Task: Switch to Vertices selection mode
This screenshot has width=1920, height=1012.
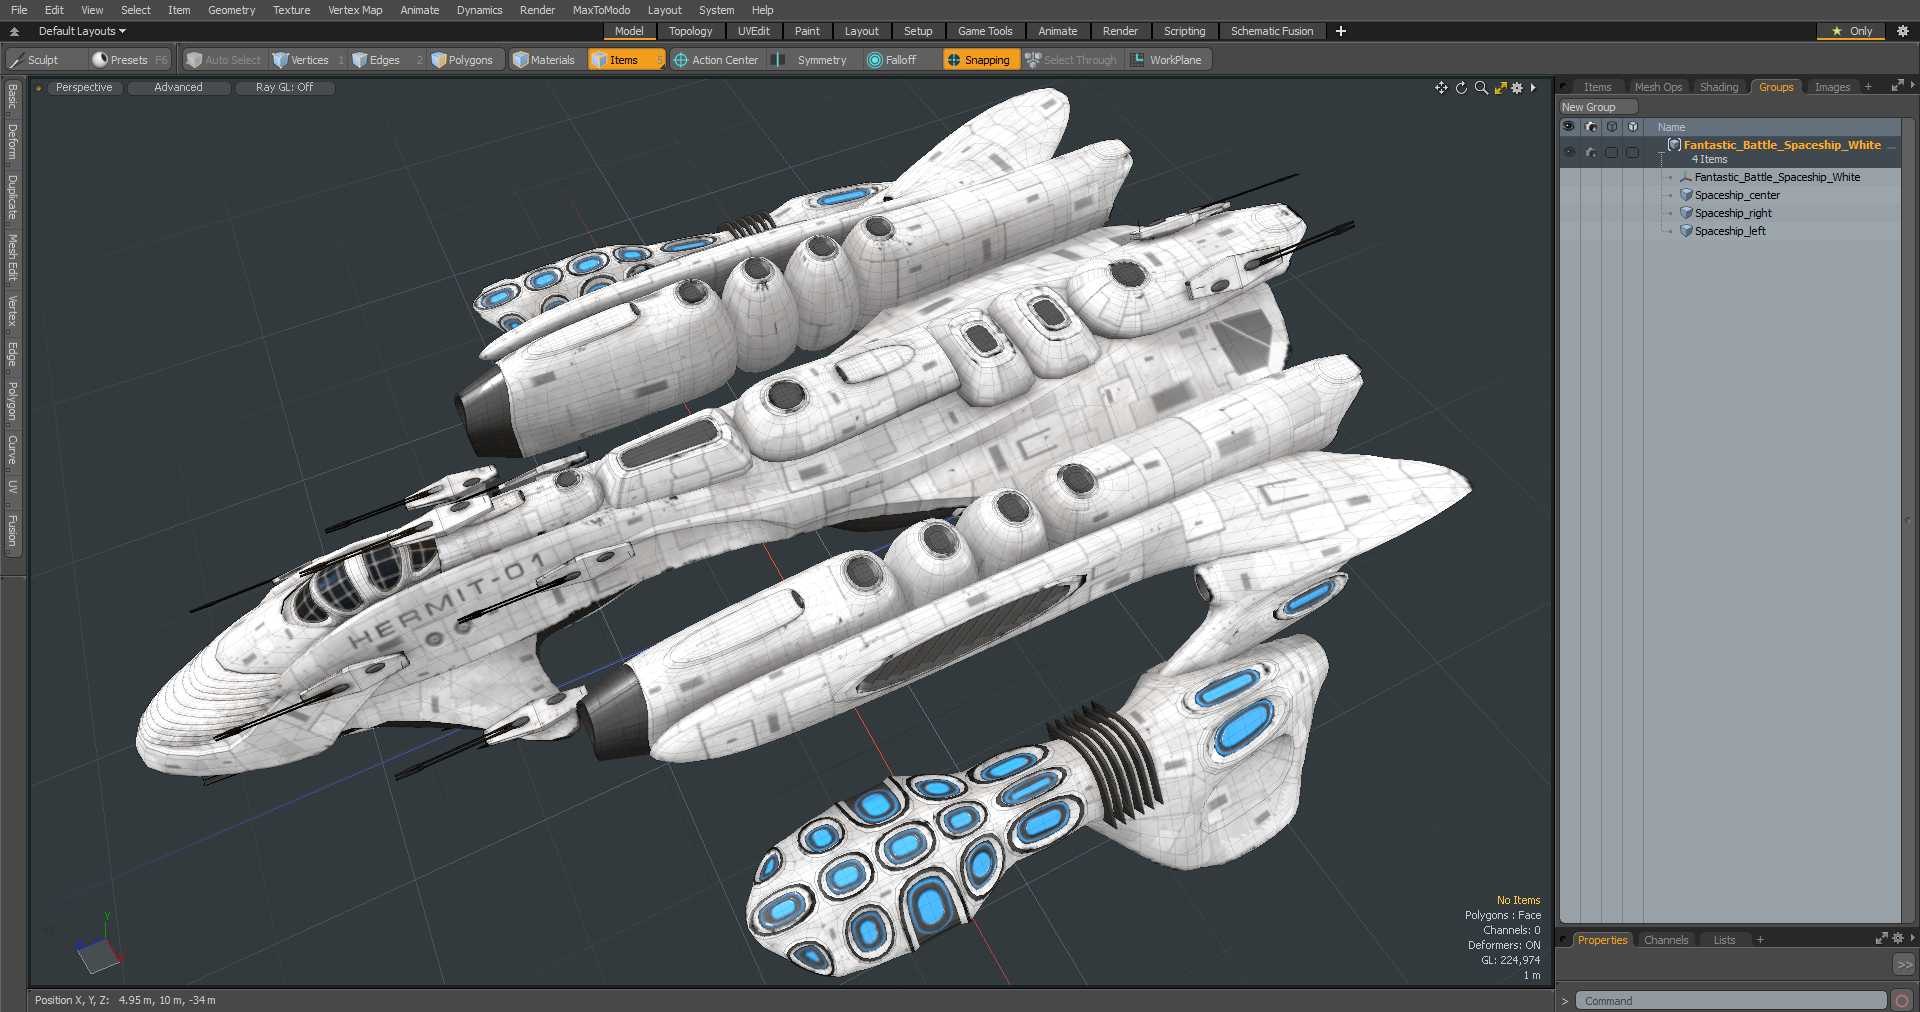Action: pos(308,60)
